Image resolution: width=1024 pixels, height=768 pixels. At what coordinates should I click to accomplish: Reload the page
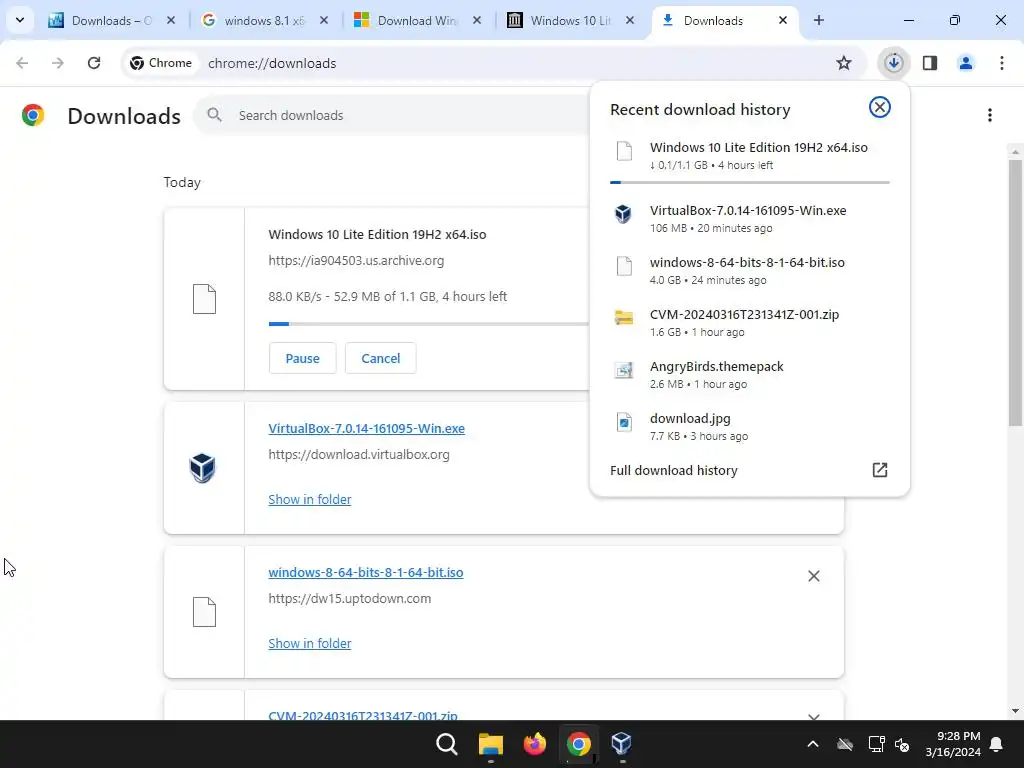(94, 63)
